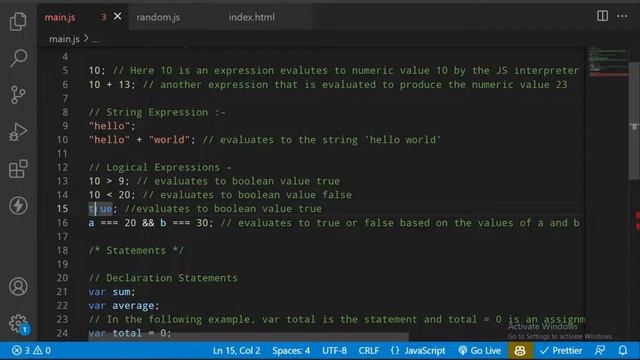Open the Manage settings gear
640x360 pixels.
pos(18,323)
